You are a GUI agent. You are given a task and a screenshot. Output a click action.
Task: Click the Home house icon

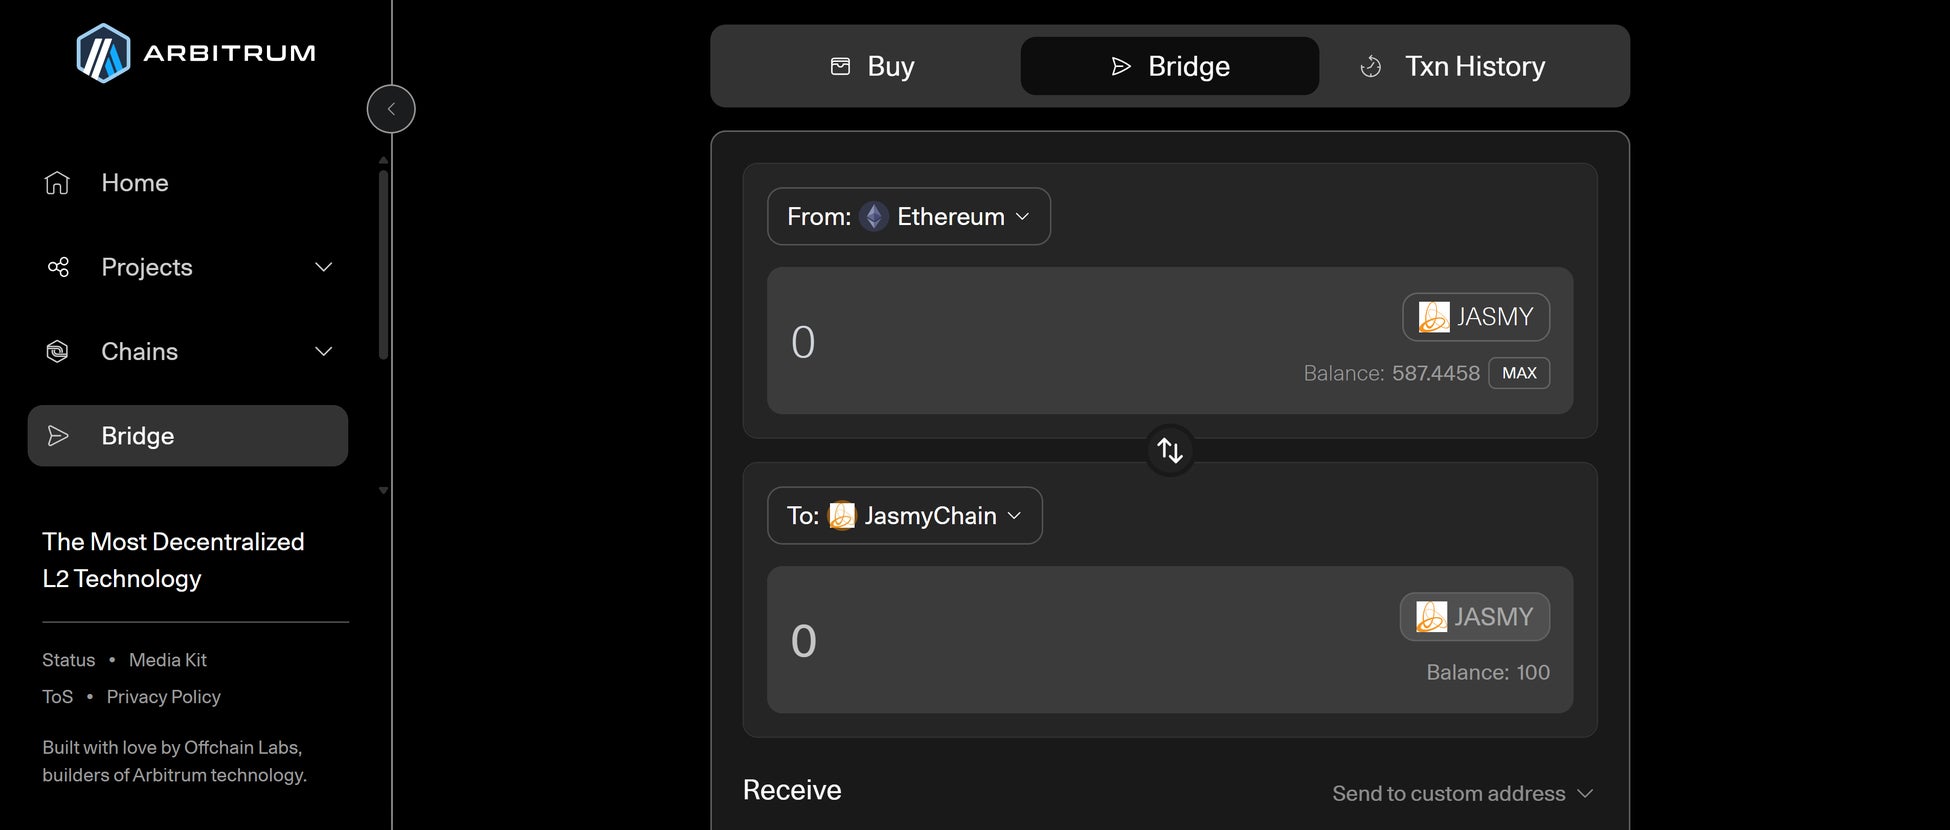[57, 183]
